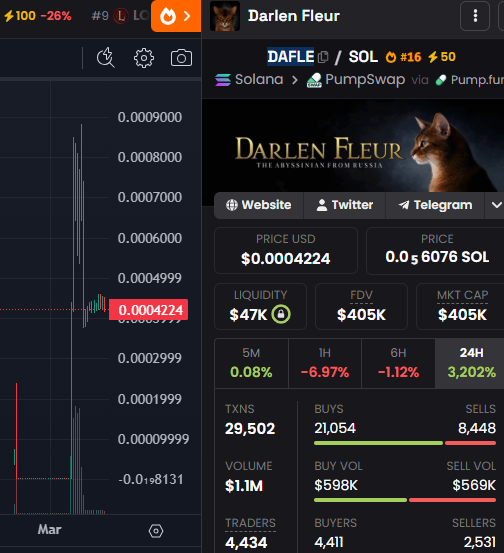This screenshot has height=553, width=504.
Task: Click the boosts lightning 50 badge
Action: 442,57
